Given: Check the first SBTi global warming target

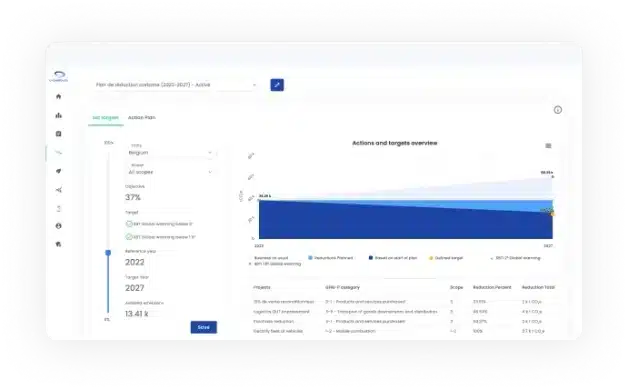Looking at the screenshot, I should 129,224.
